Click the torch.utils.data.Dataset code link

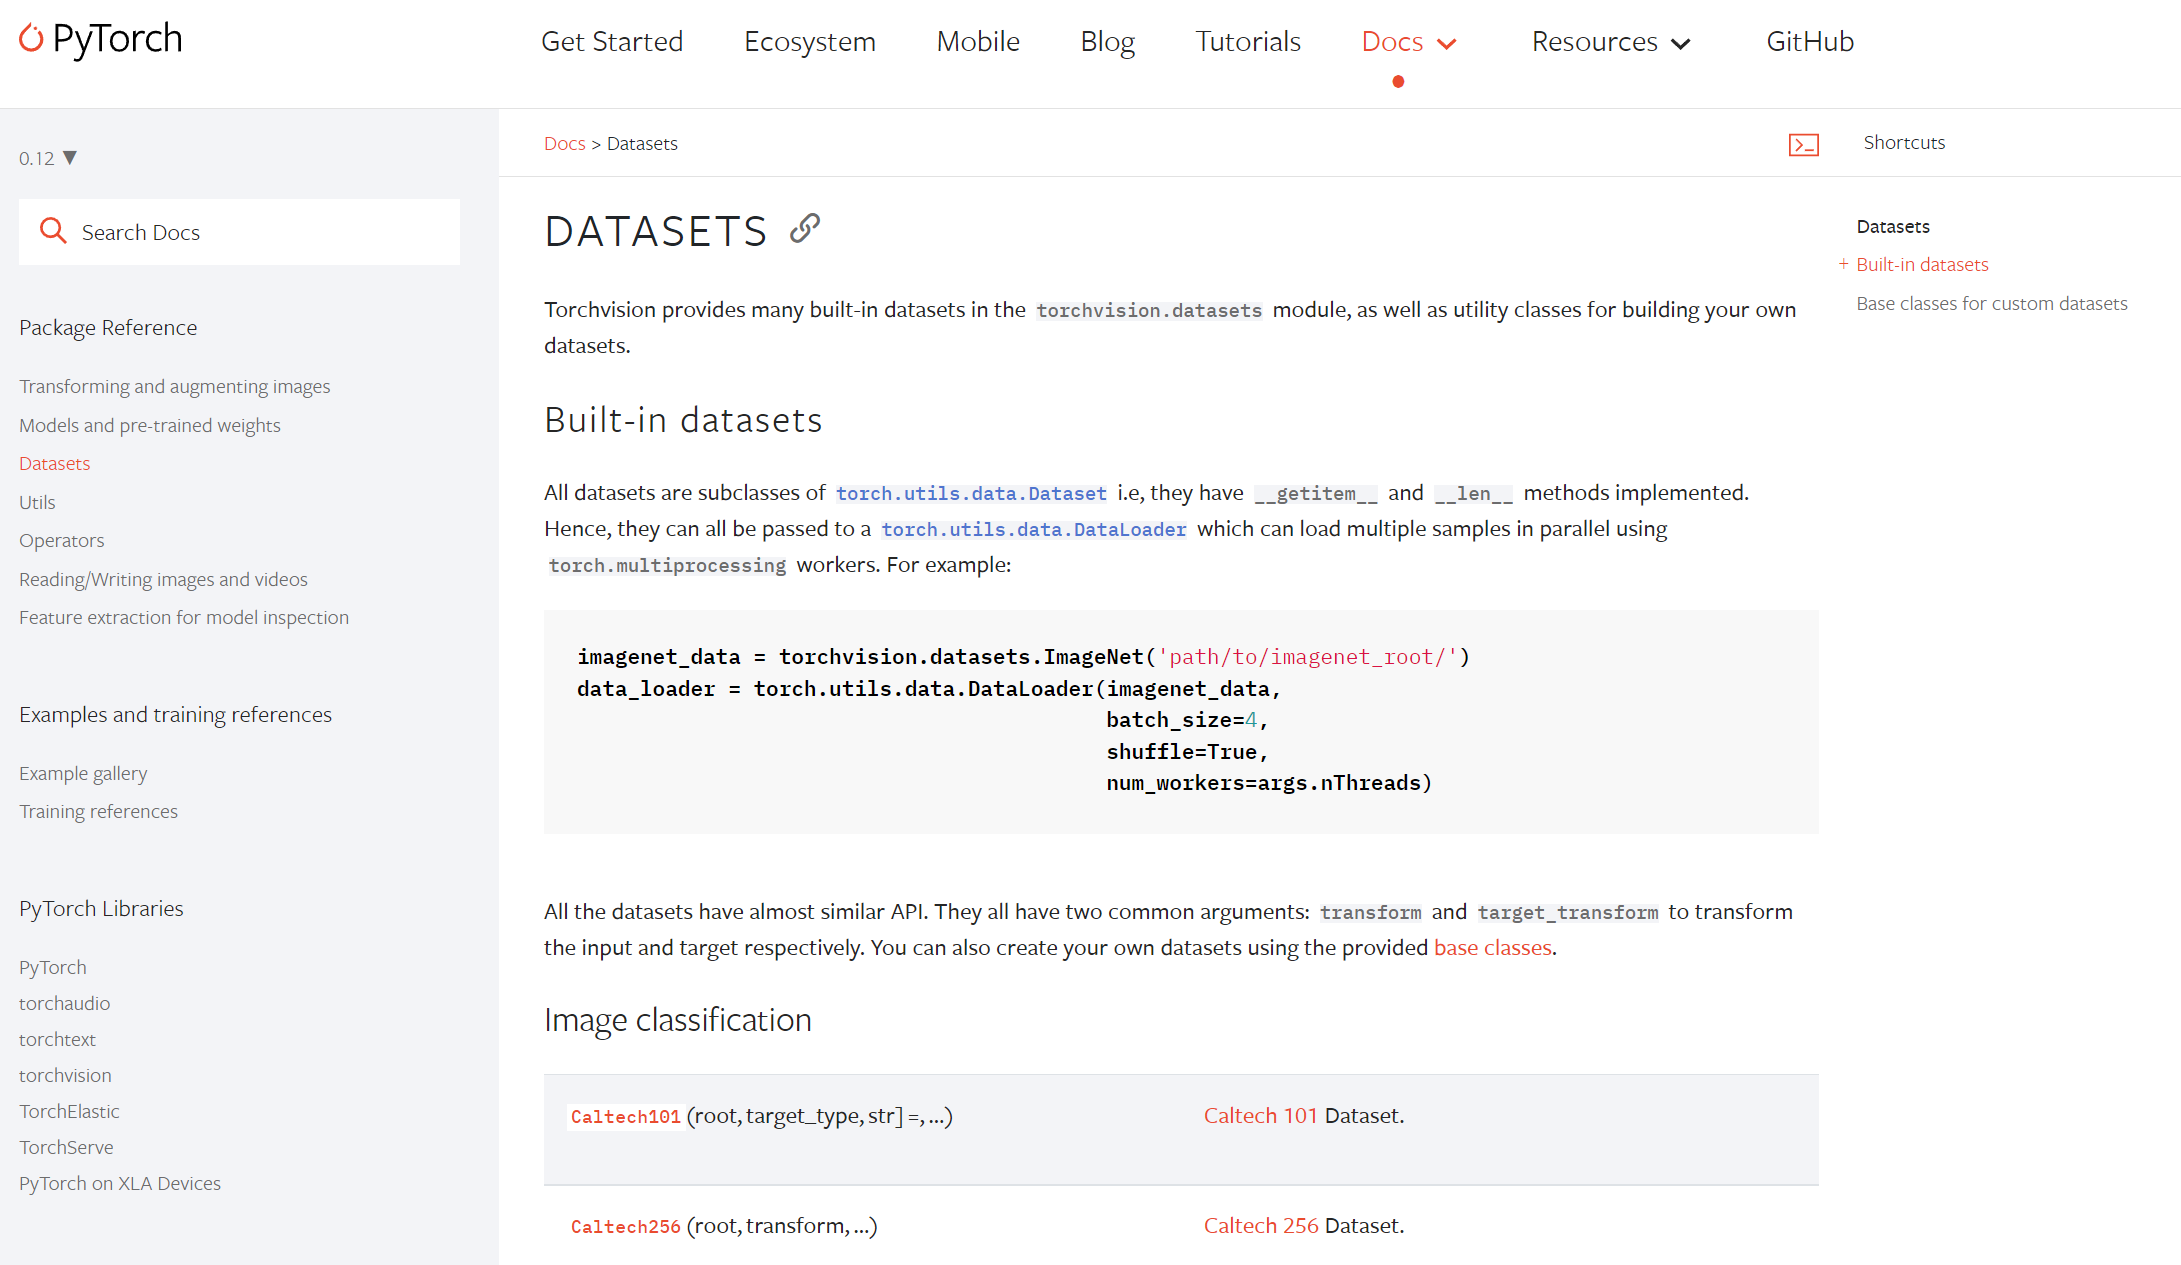971,493
